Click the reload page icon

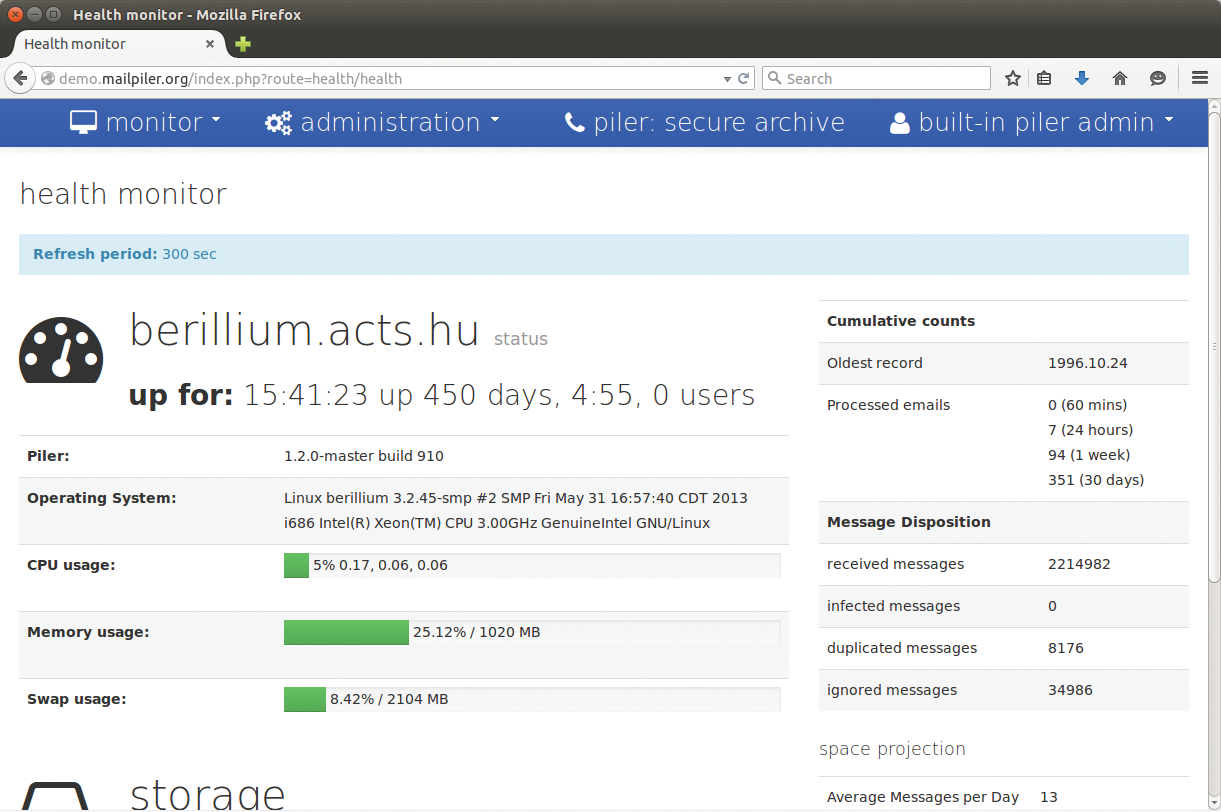point(744,78)
